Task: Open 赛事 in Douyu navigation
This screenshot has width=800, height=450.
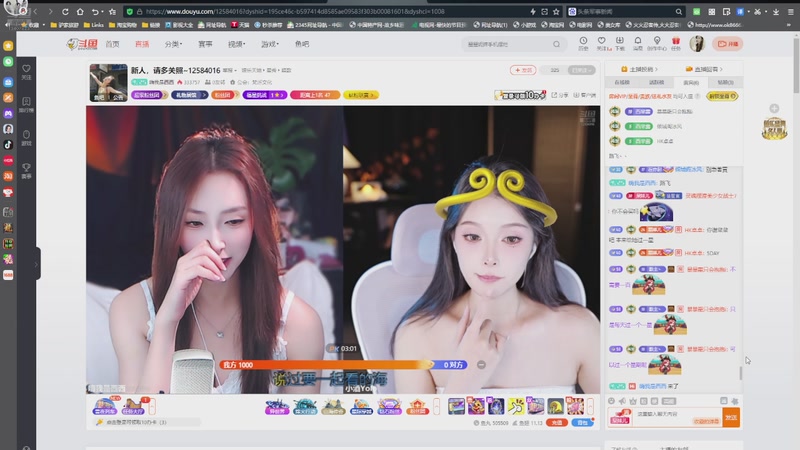Action: coord(205,44)
